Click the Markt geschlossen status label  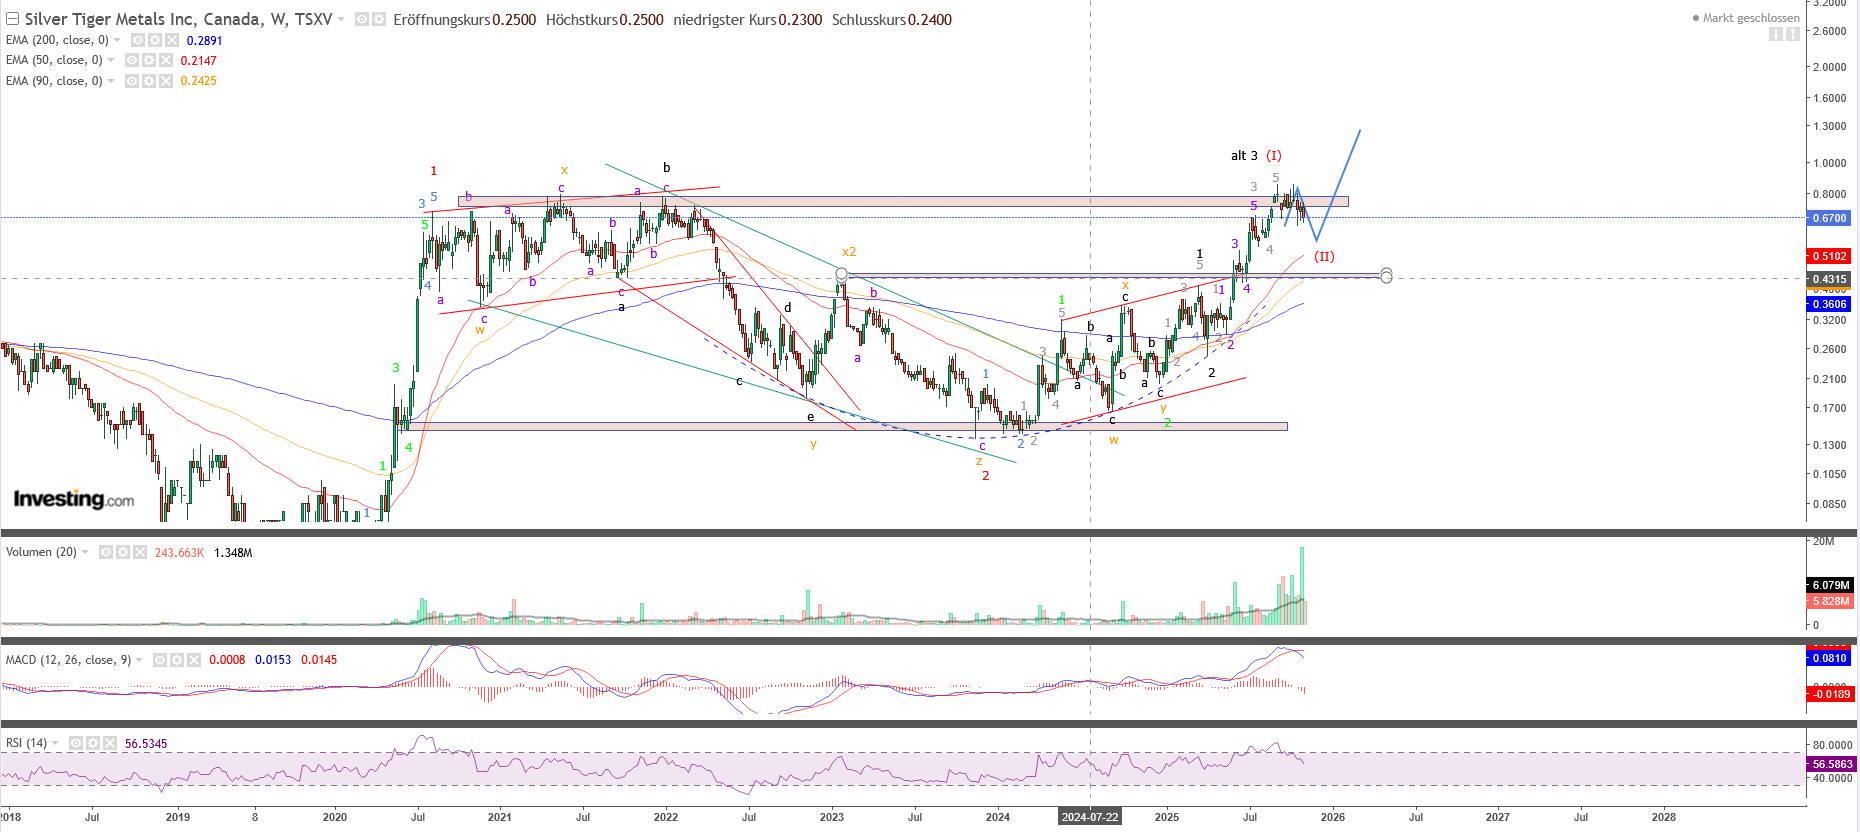click(1750, 18)
